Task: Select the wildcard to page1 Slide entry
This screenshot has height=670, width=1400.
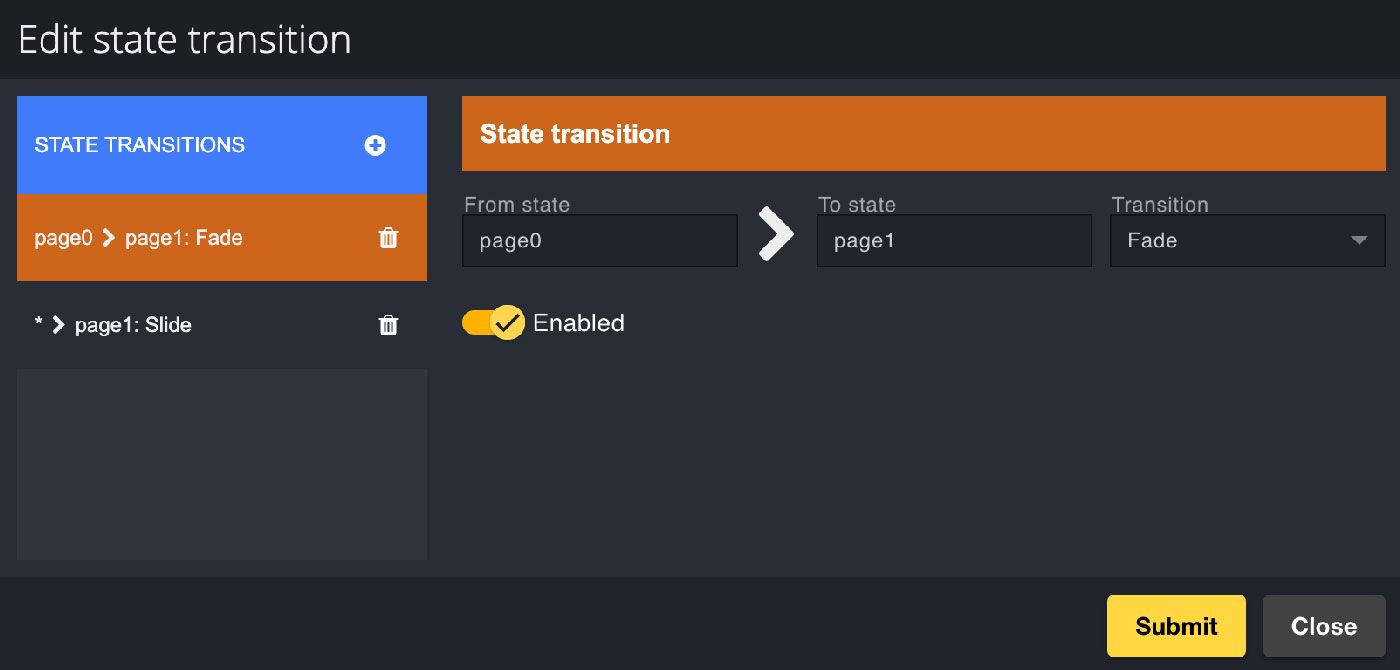Action: coord(180,324)
